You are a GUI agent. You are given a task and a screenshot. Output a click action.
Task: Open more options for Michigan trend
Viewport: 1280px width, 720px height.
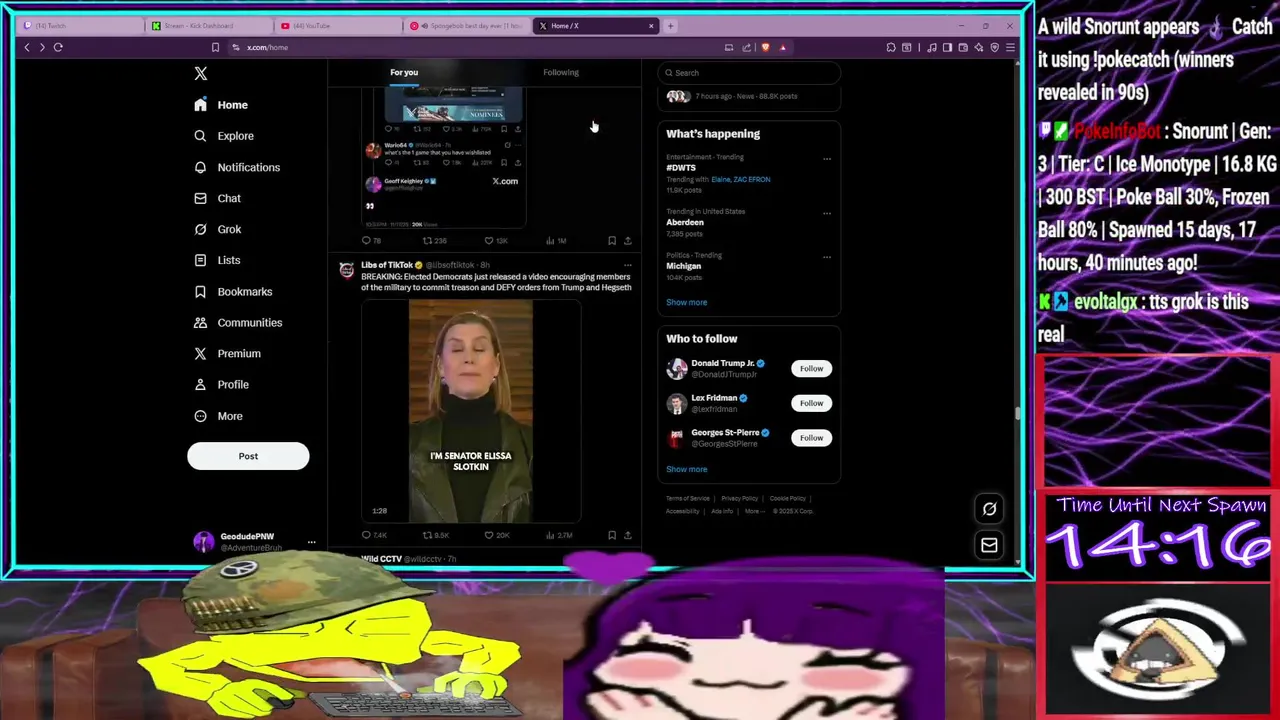827,256
